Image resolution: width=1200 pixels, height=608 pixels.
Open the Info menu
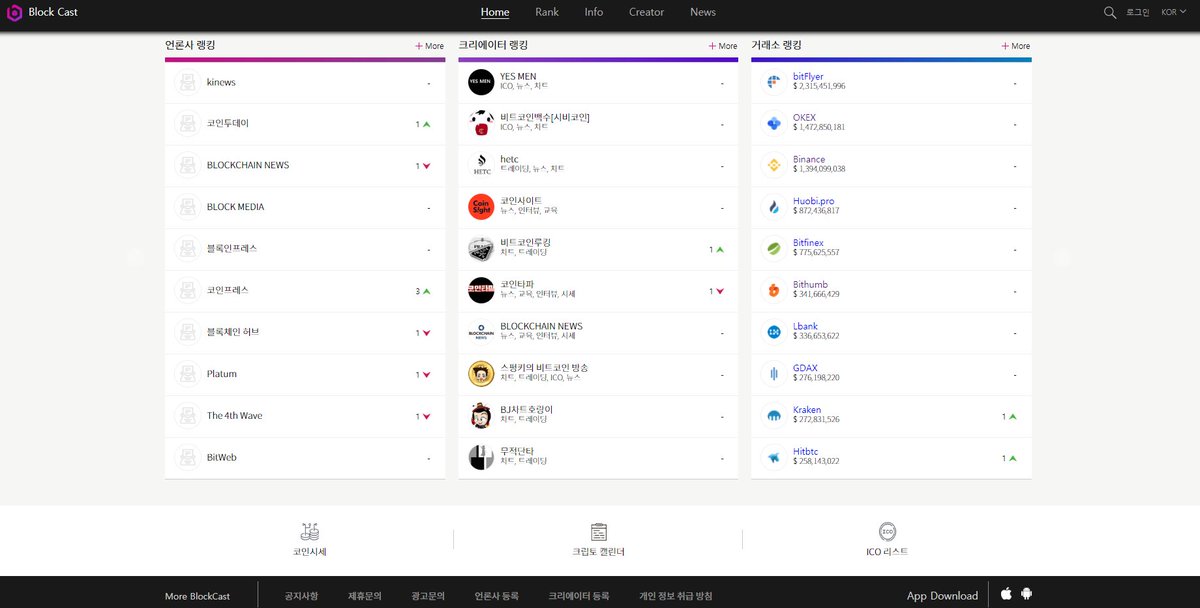click(594, 12)
